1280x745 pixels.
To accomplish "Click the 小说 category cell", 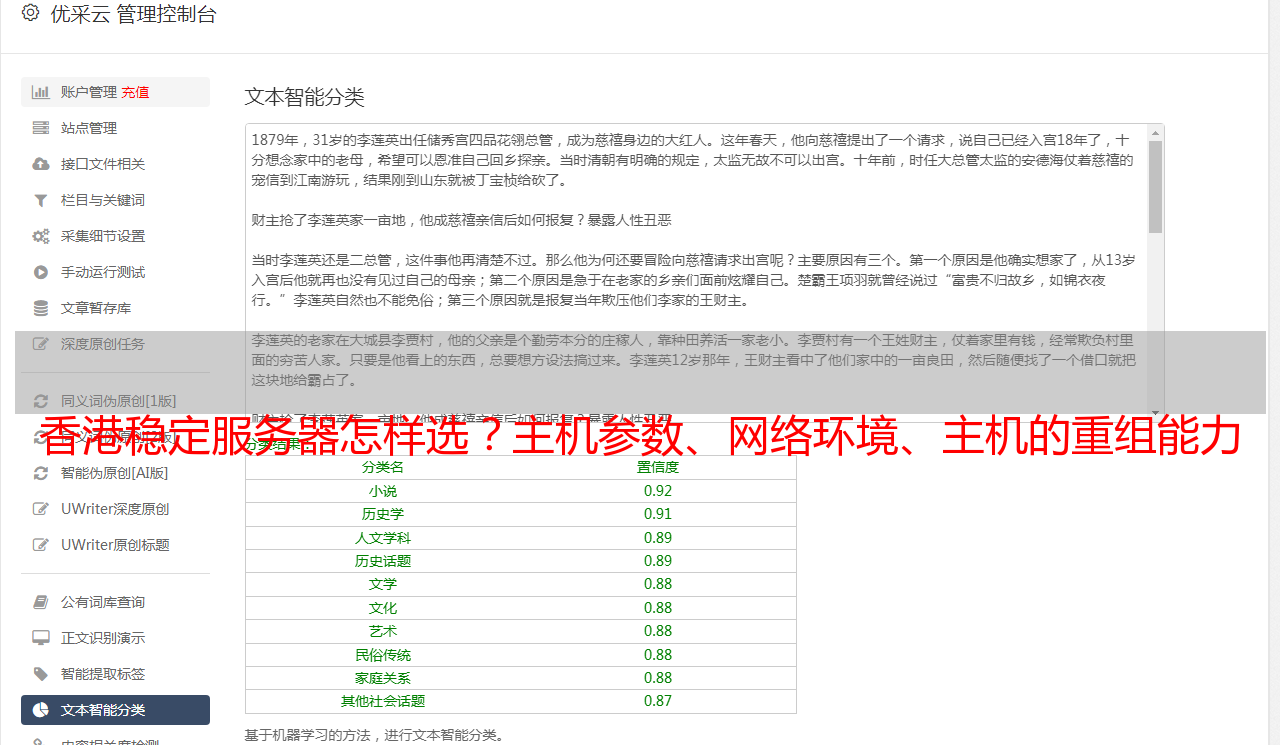I will pyautogui.click(x=383, y=491).
